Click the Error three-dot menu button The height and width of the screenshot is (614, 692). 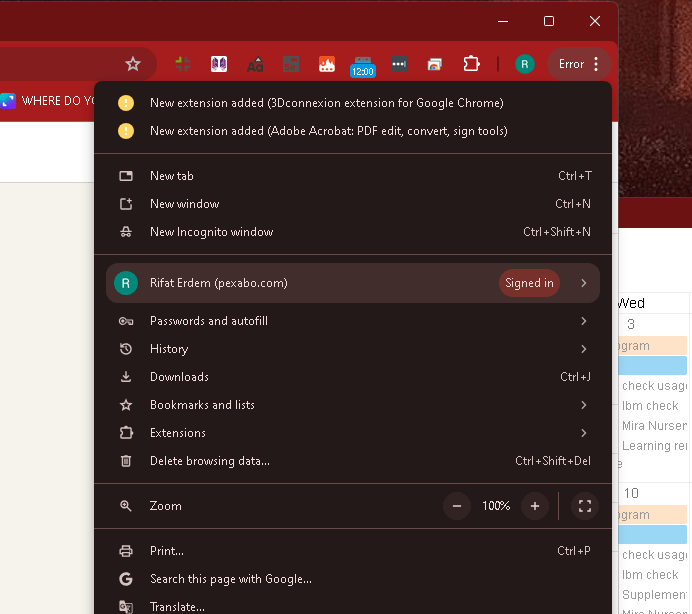pos(579,64)
